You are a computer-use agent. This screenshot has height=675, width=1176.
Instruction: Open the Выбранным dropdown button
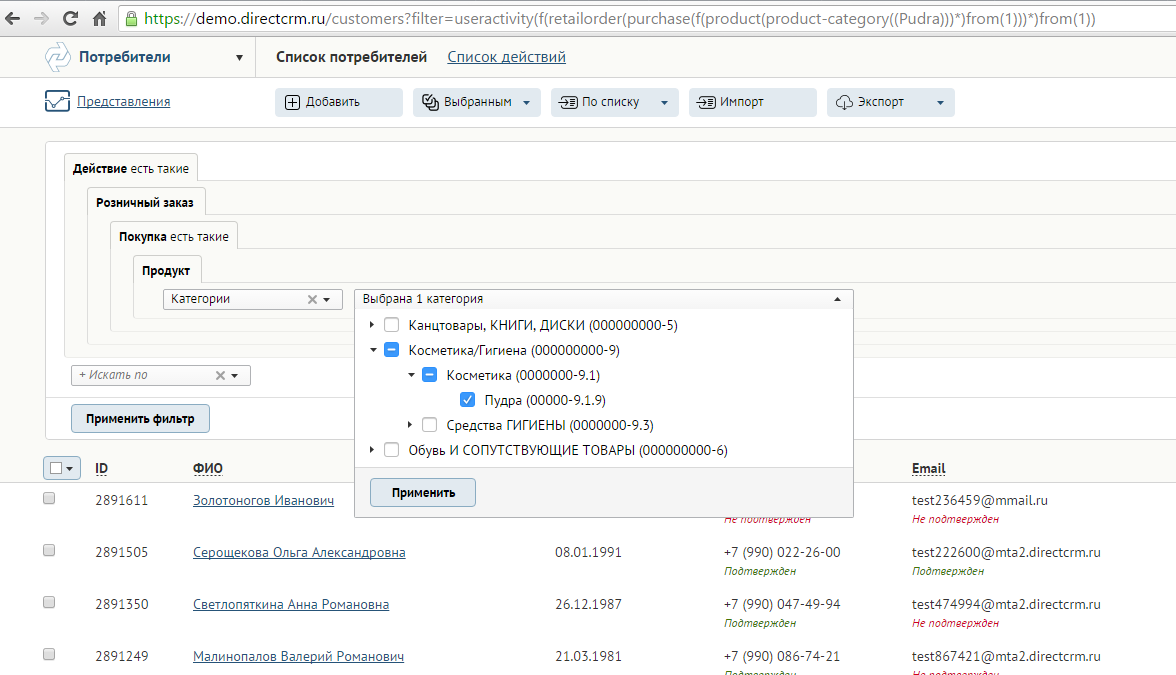tap(476, 102)
